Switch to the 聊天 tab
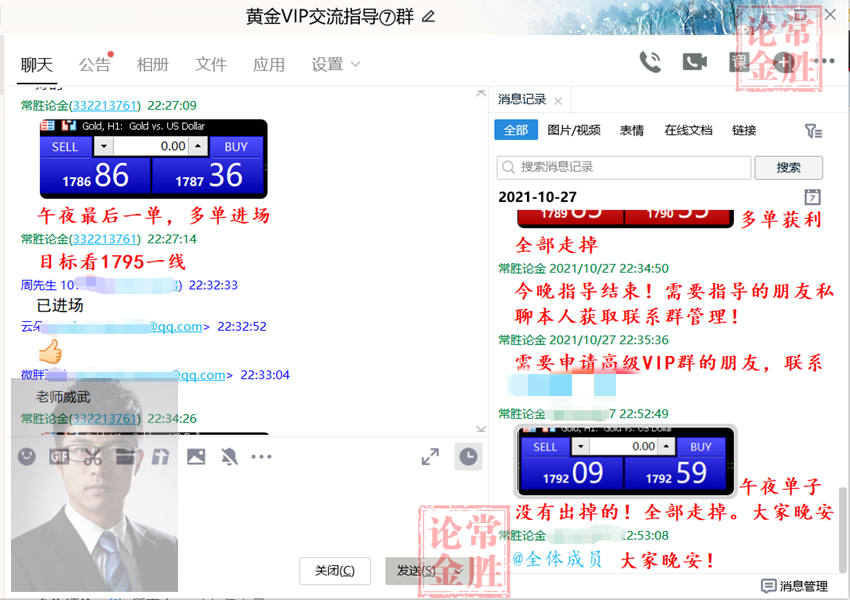850x600 pixels. click(36, 65)
